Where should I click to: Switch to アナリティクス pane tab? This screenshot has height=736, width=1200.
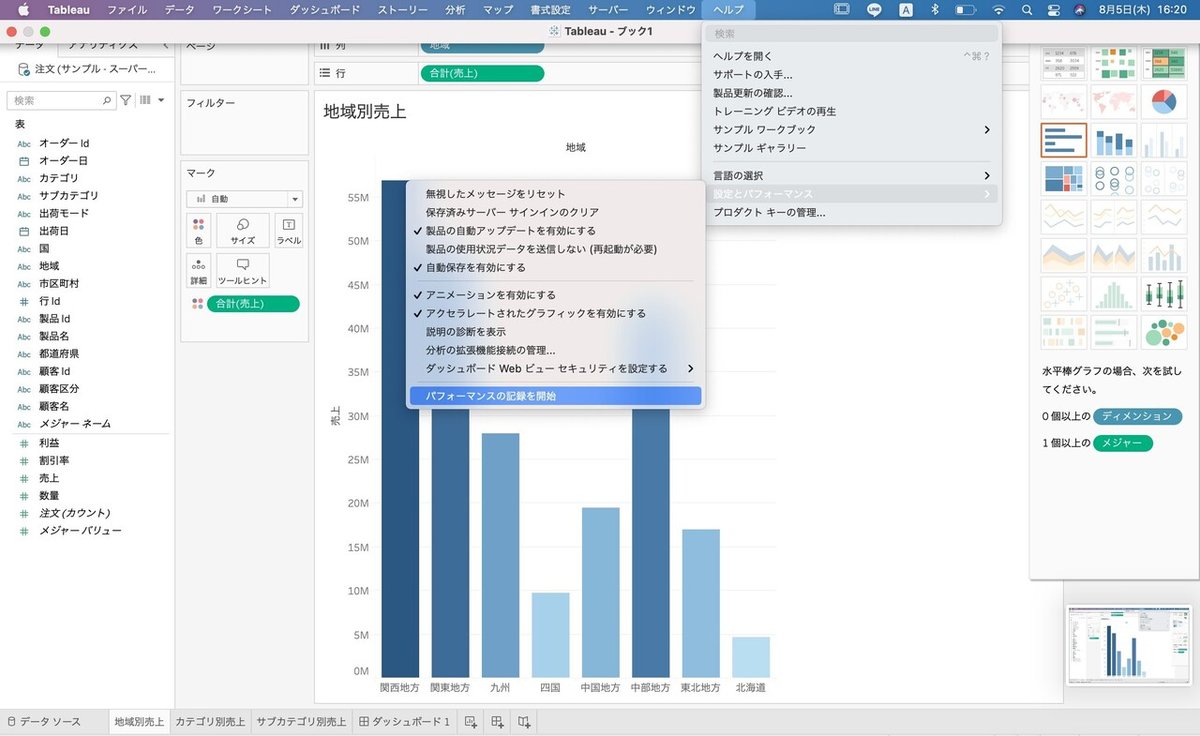point(105,46)
